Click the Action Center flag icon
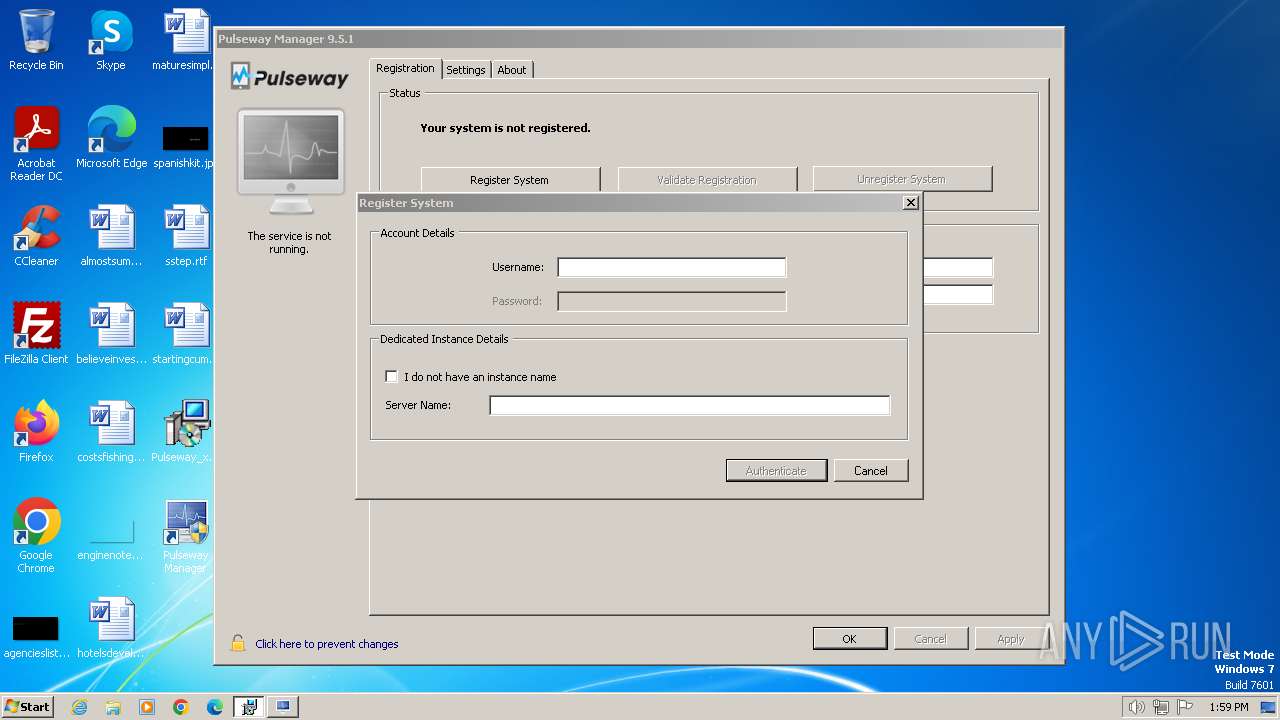 [x=1185, y=707]
